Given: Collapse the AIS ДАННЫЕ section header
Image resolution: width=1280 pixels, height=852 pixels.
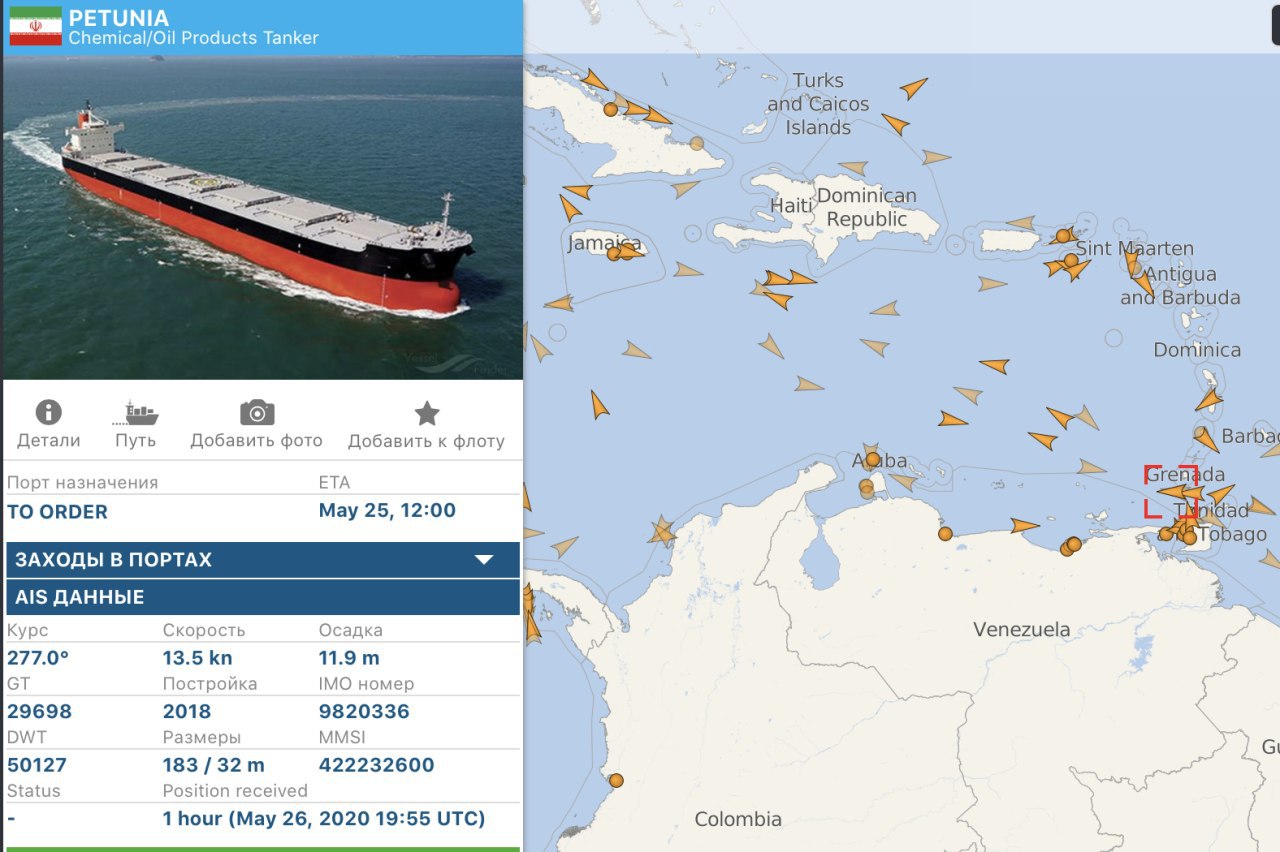Looking at the screenshot, I should click(263, 597).
